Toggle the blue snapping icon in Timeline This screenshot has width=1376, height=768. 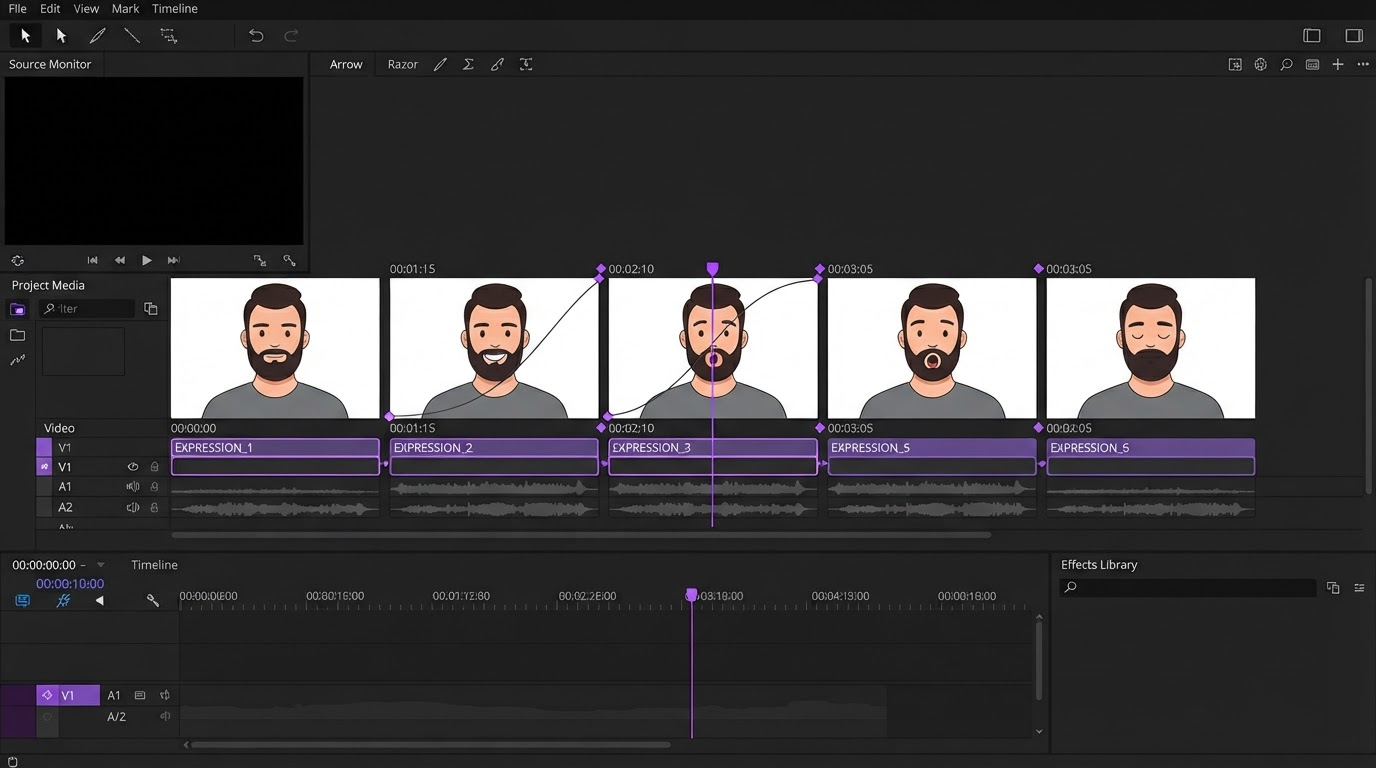[63, 600]
